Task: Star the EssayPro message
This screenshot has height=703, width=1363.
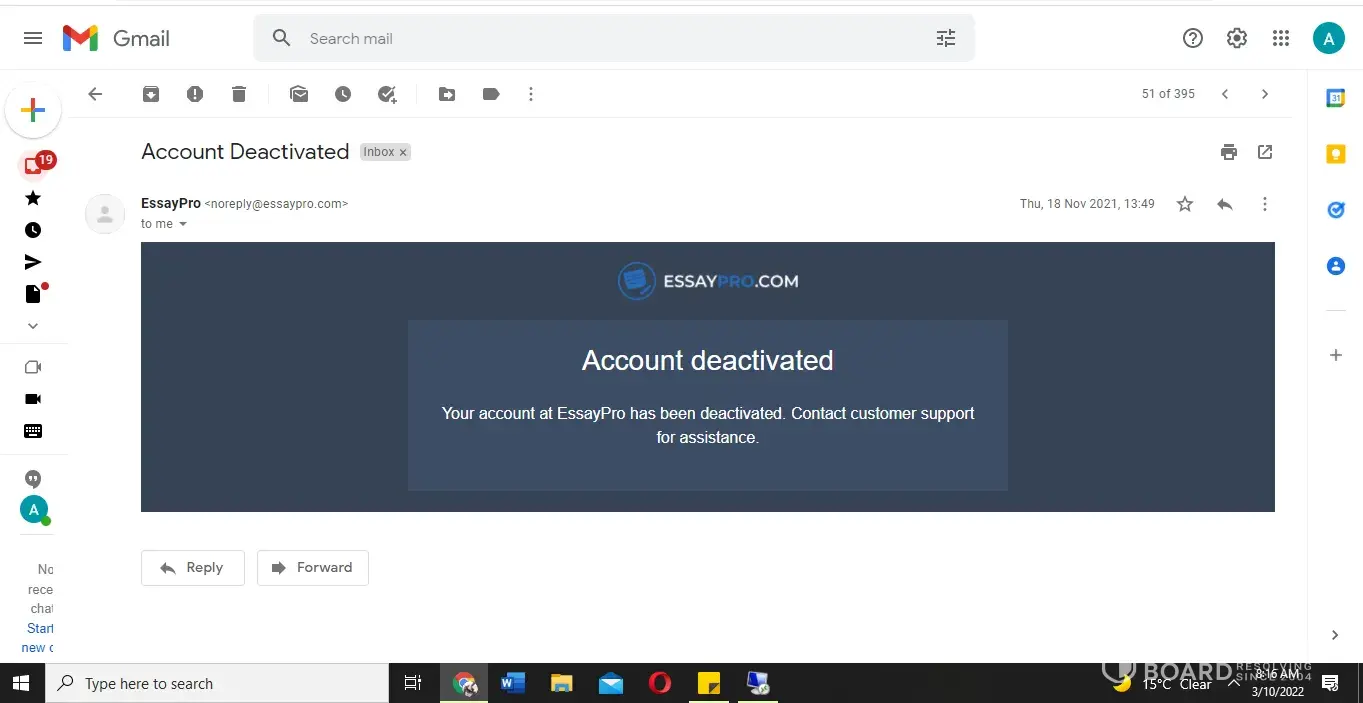Action: 1185,204
